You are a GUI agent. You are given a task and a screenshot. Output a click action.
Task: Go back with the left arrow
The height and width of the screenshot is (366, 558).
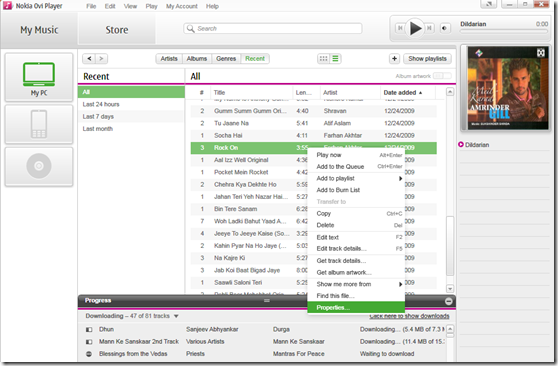click(89, 58)
